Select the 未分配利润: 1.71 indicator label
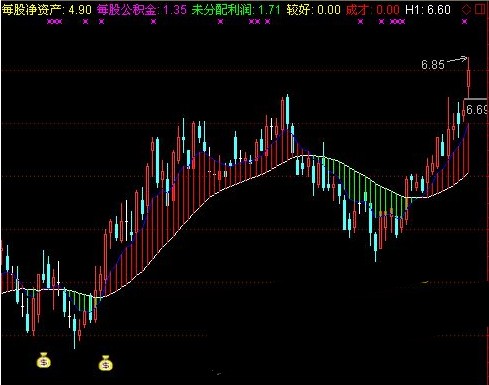The height and width of the screenshot is (385, 489). 236,9
